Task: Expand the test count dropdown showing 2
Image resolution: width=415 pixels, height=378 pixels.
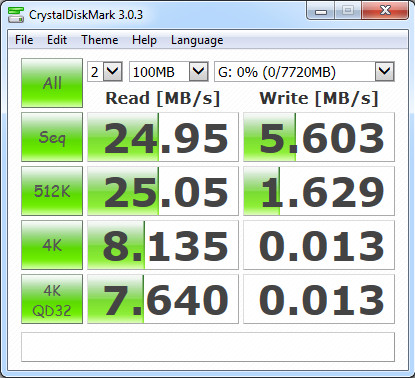Action: pos(113,71)
